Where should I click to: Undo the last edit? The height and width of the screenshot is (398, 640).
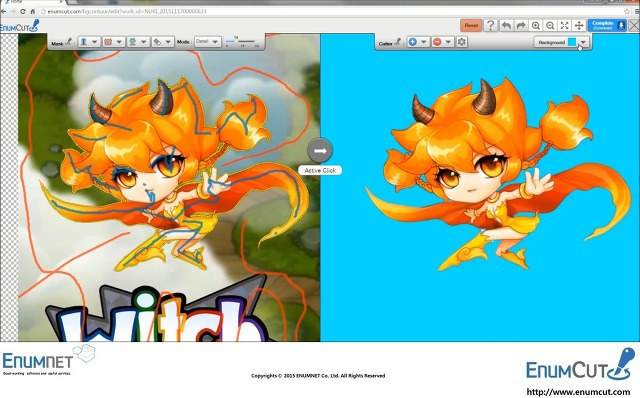(506, 25)
